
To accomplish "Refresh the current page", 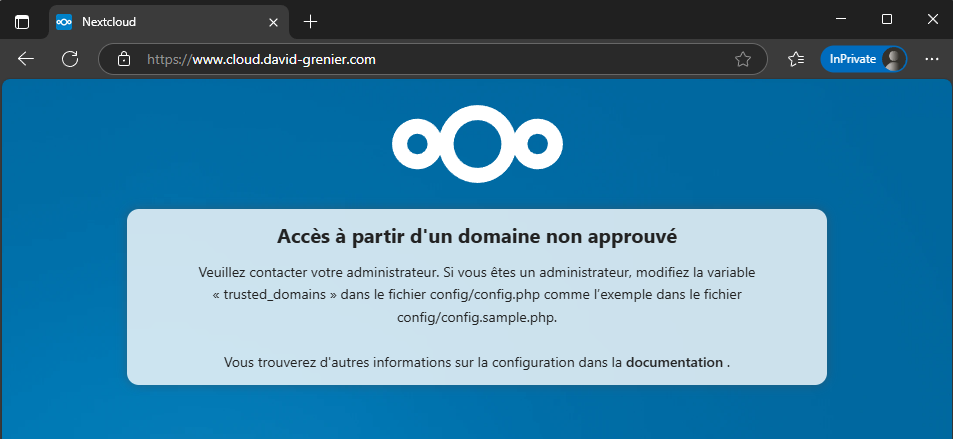I will [x=70, y=59].
